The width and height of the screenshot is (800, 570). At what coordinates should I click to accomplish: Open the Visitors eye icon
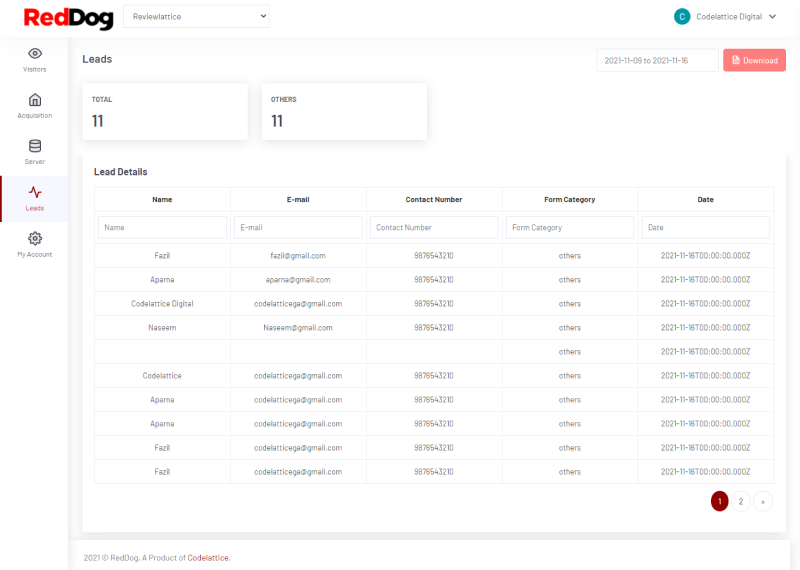pyautogui.click(x=35, y=54)
